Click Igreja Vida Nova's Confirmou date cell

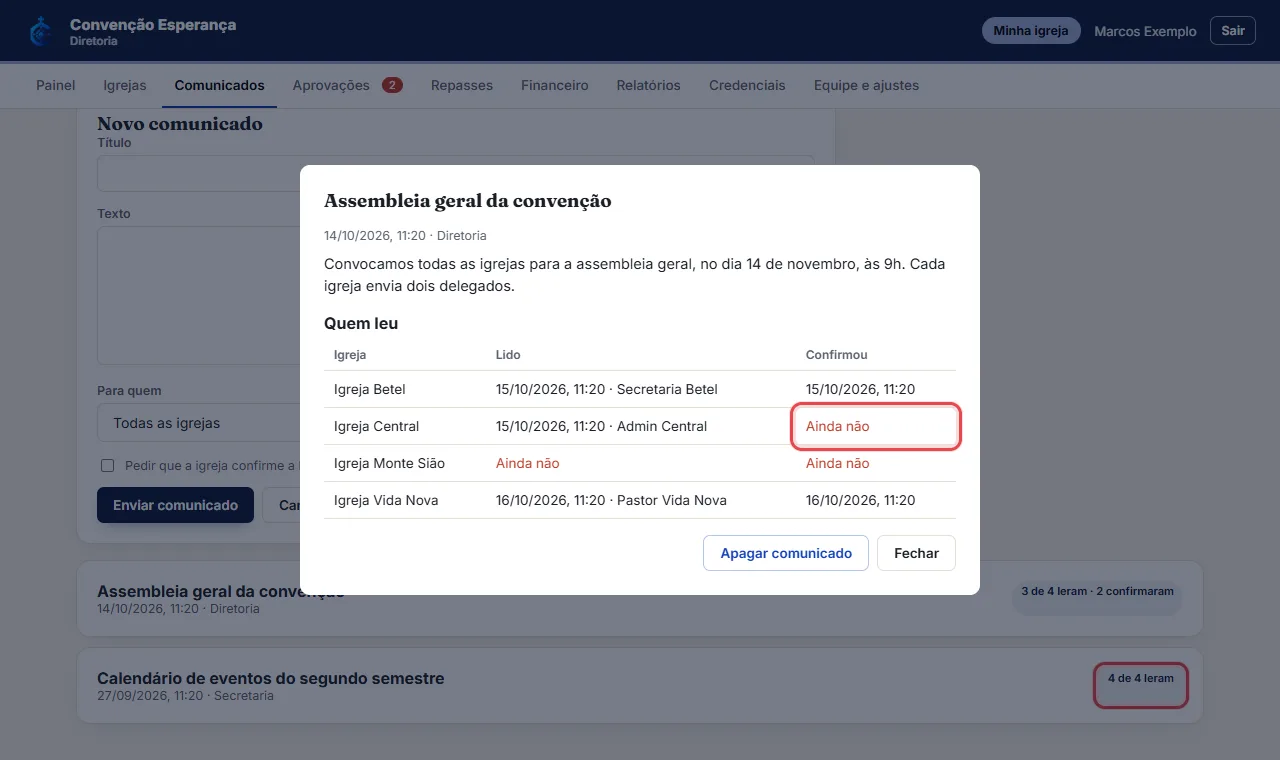876,500
